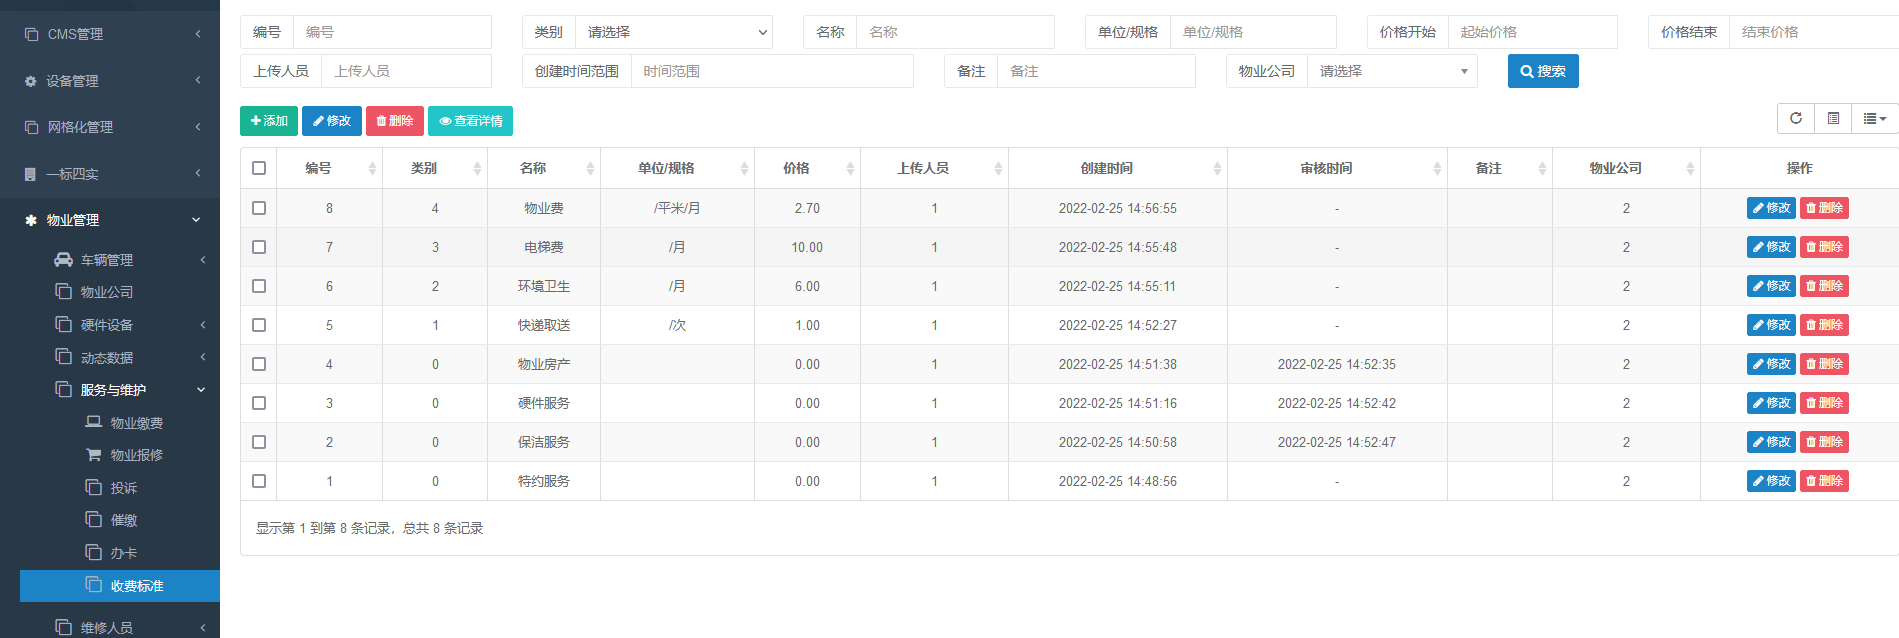Viewport: 1899px width, 638px height.
Task: Check the row checkbox for 物业费
Action: (x=259, y=208)
